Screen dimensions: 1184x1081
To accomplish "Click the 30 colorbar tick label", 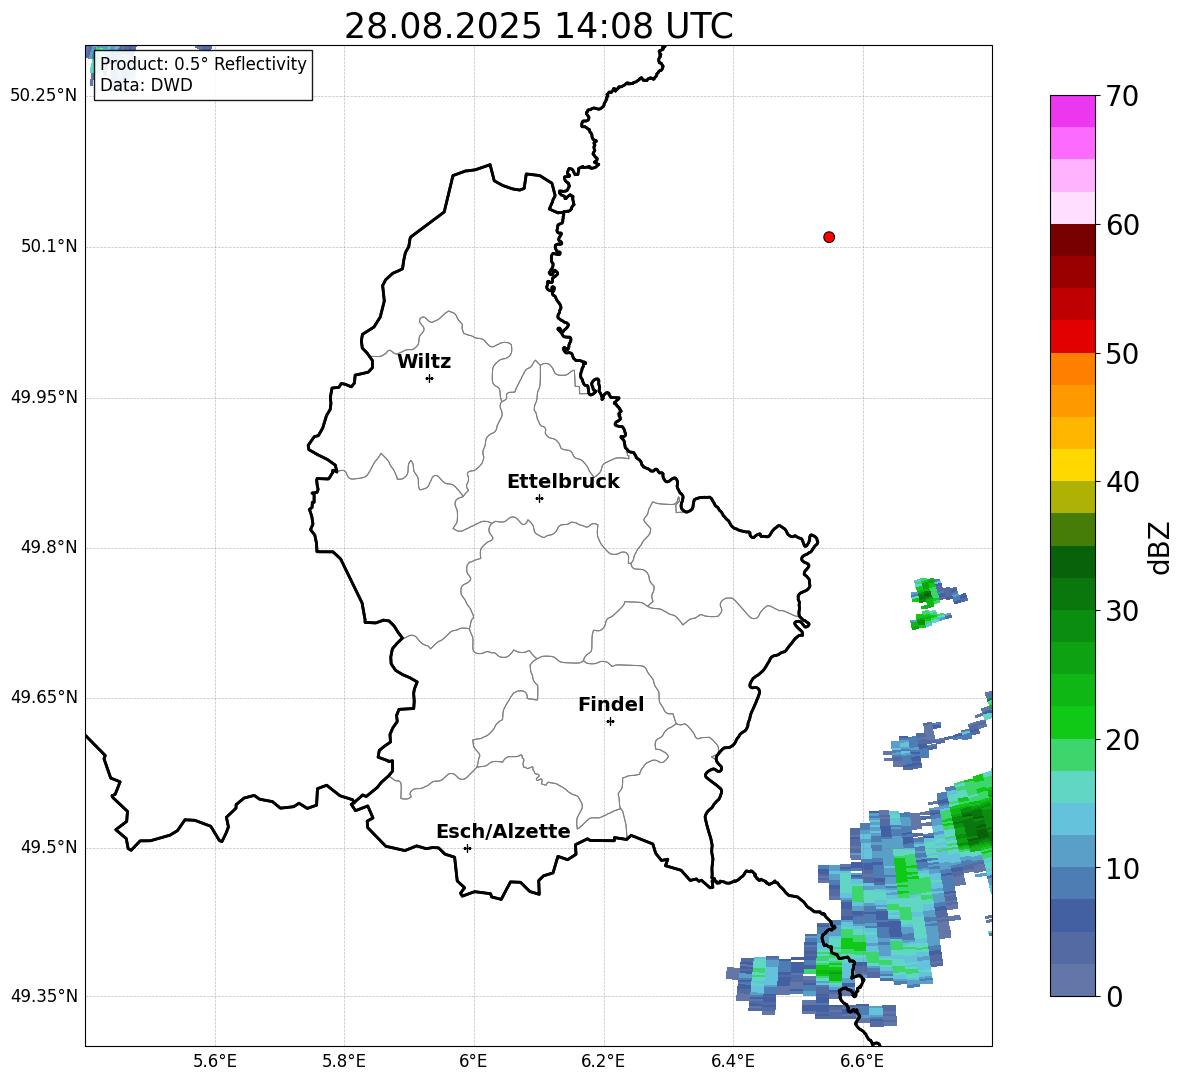I will tap(1122, 611).
